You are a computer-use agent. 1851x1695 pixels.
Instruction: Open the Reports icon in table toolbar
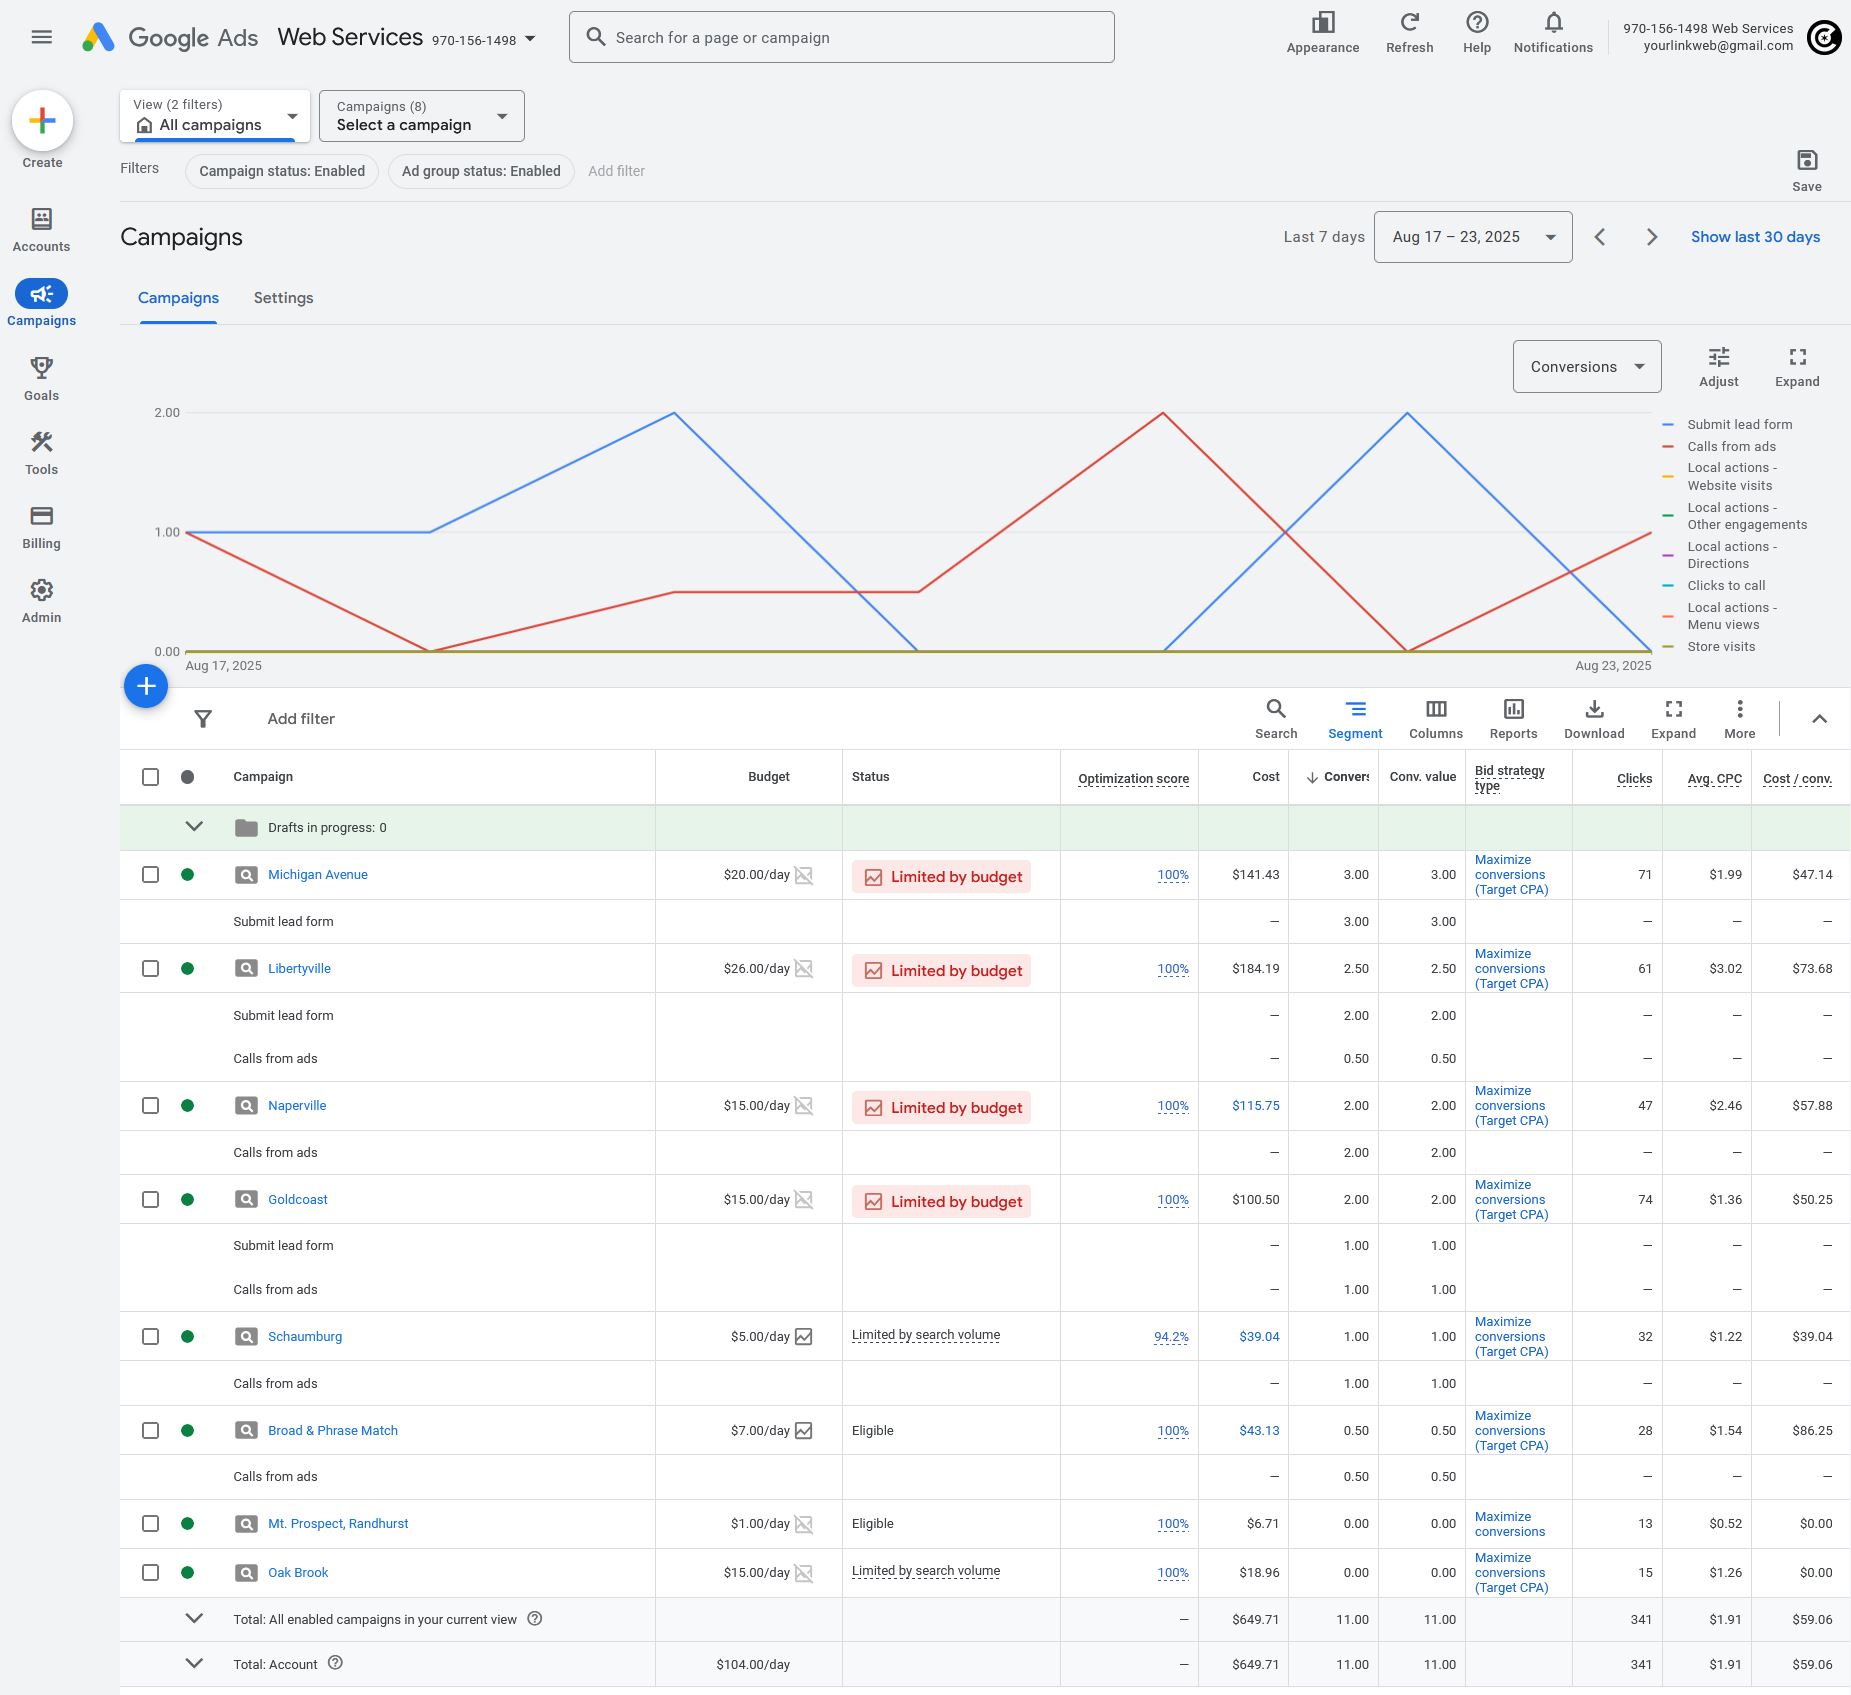point(1512,718)
